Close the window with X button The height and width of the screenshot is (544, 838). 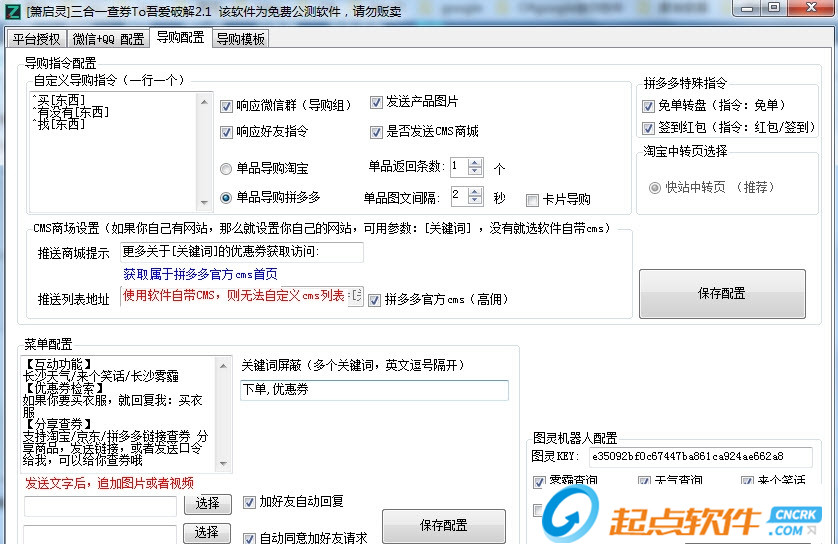pos(811,8)
